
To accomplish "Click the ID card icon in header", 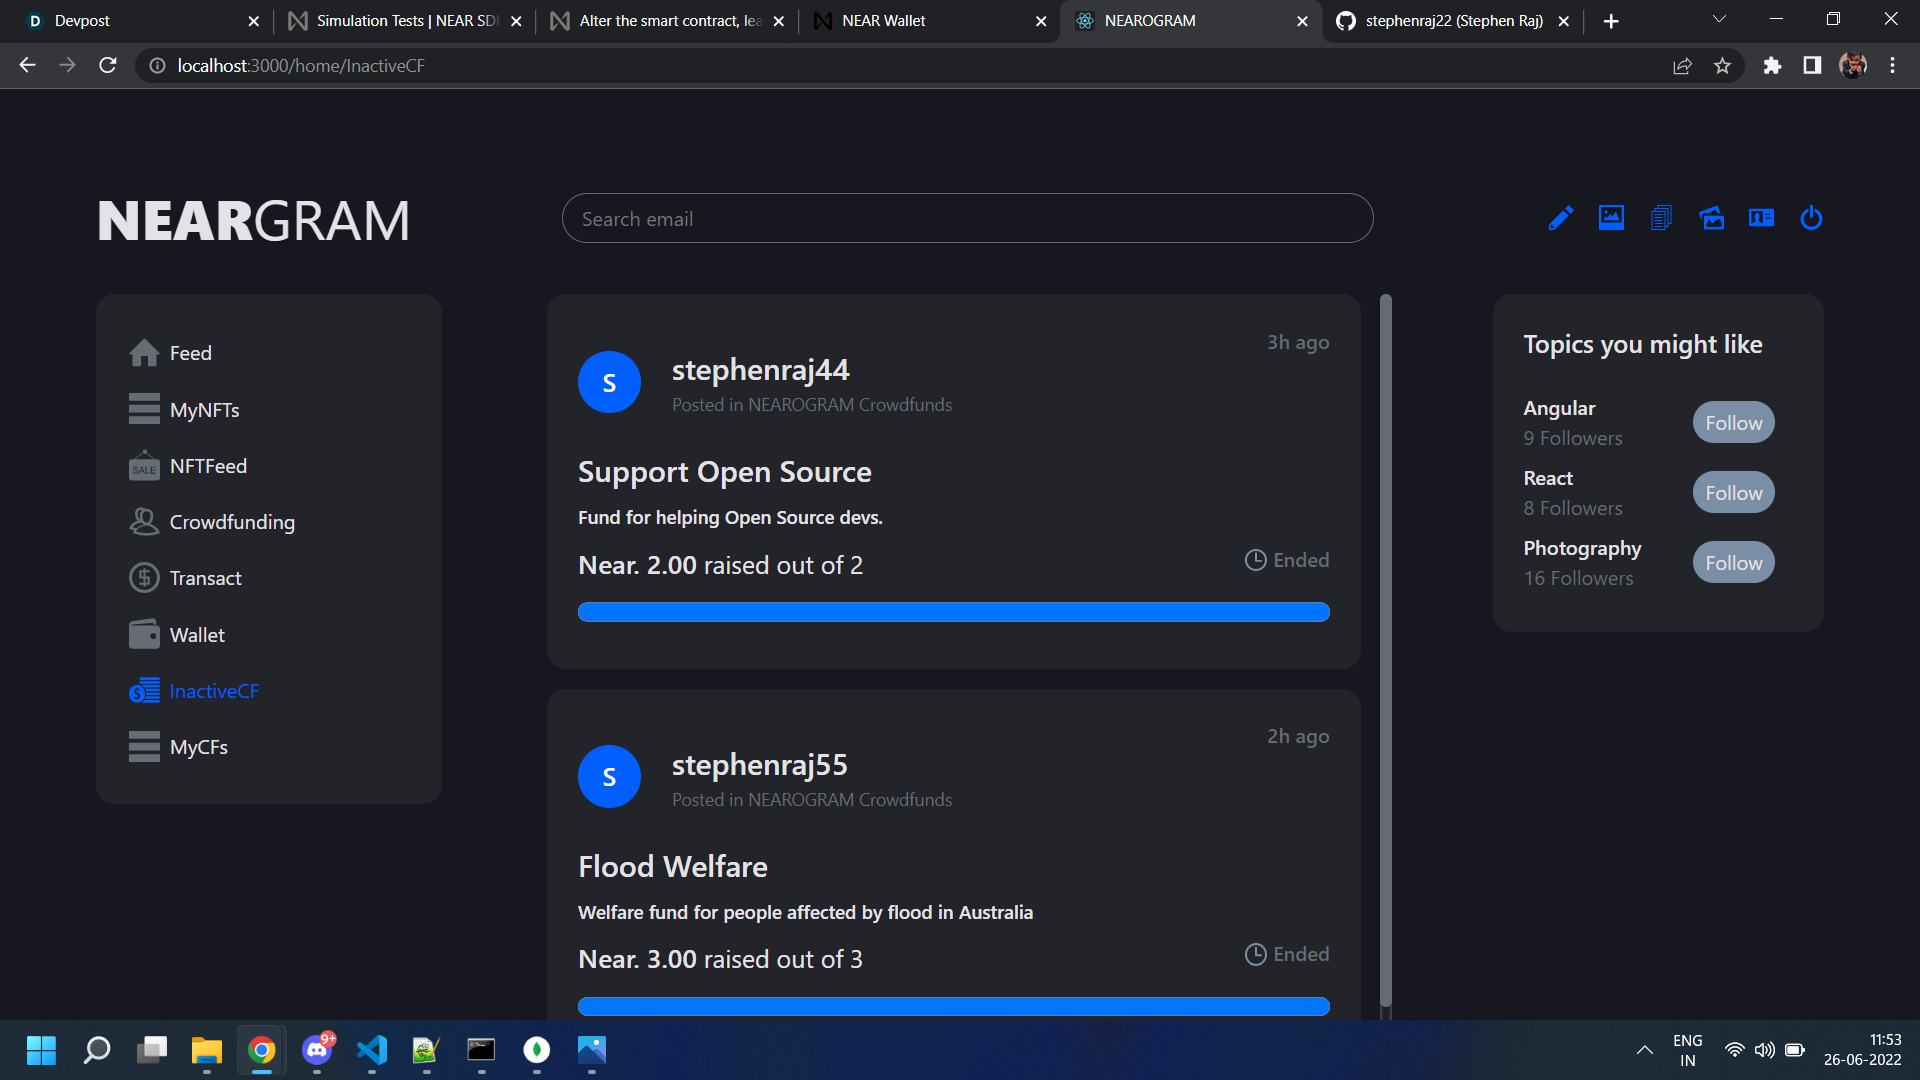I will click(1761, 218).
